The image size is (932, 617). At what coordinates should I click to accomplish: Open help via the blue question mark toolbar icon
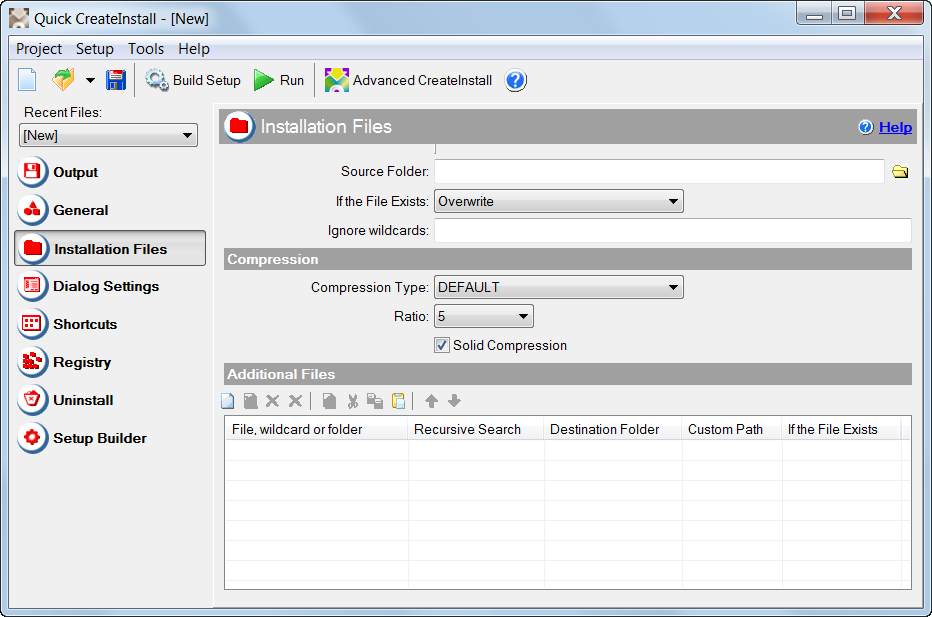(515, 80)
